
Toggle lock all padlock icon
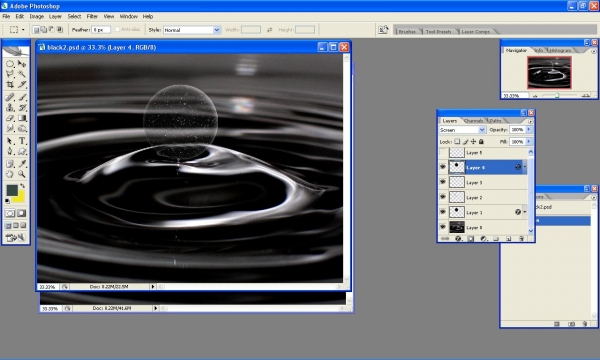[x=481, y=142]
